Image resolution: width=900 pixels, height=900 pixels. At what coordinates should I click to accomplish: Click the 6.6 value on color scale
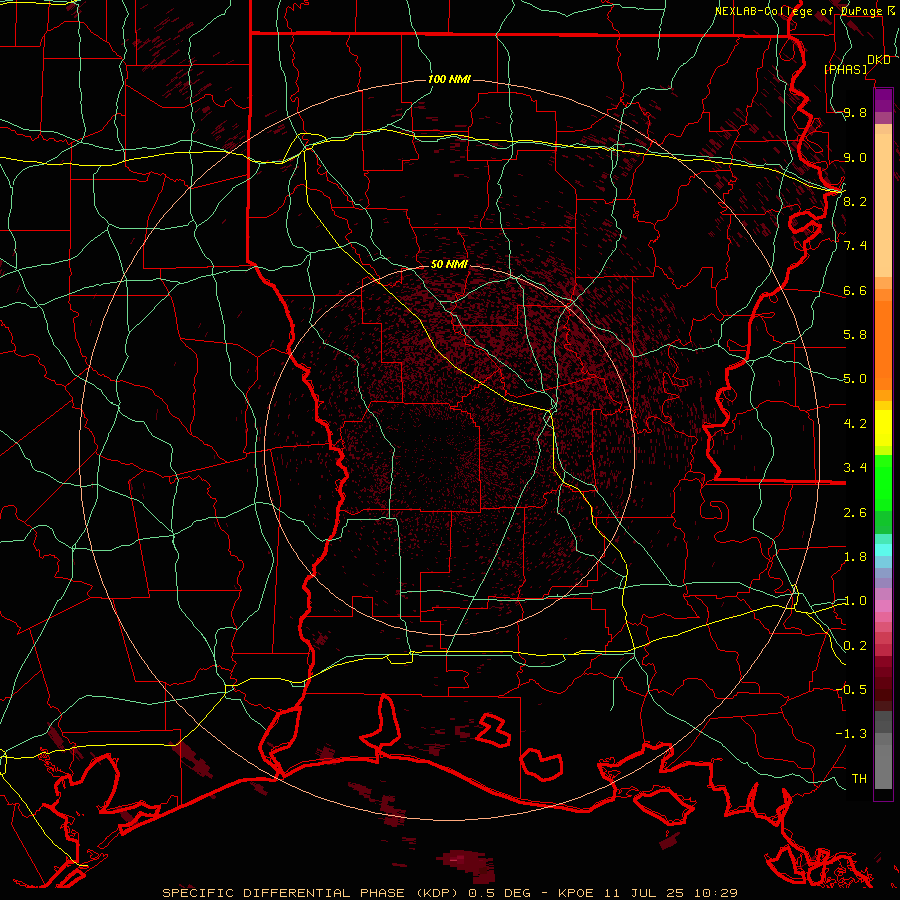[855, 290]
